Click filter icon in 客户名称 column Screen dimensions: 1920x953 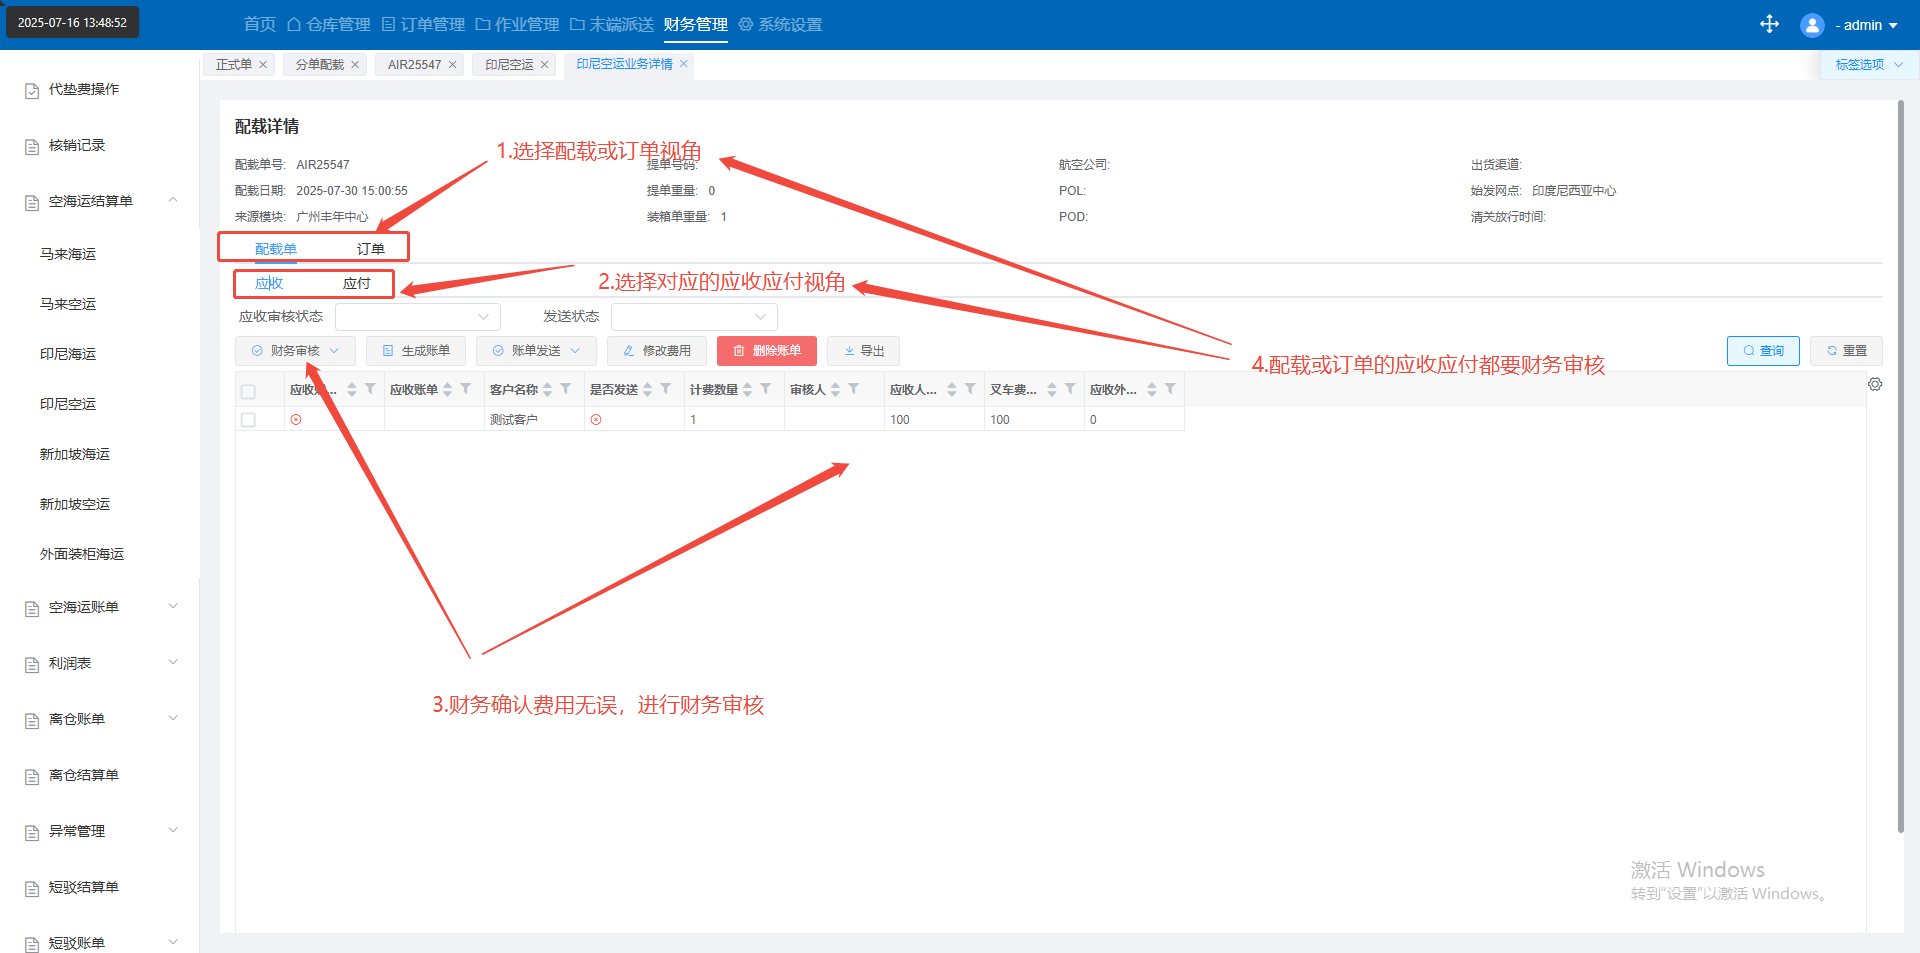[x=566, y=389]
